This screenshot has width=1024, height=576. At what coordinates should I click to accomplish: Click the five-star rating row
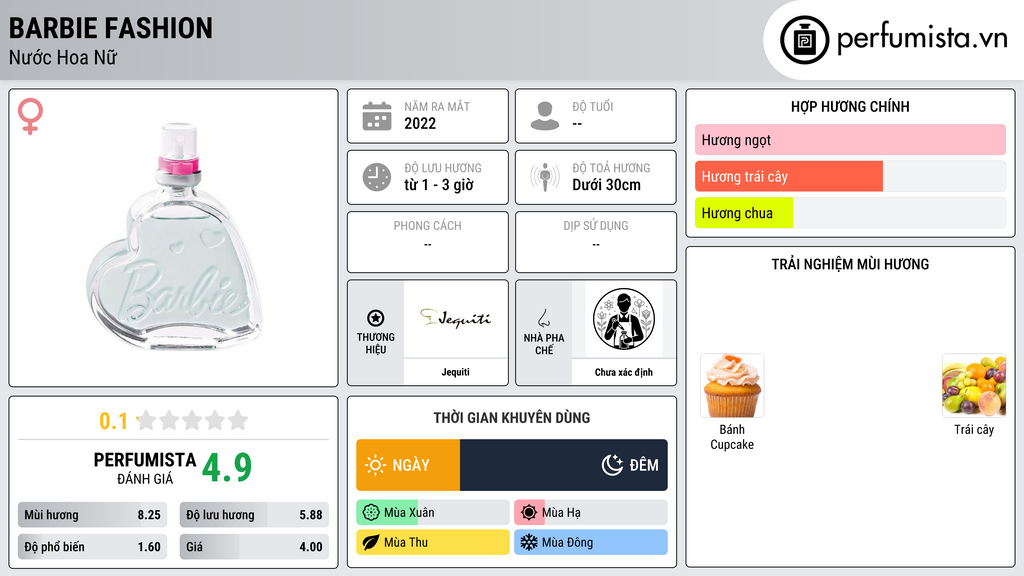(x=192, y=420)
